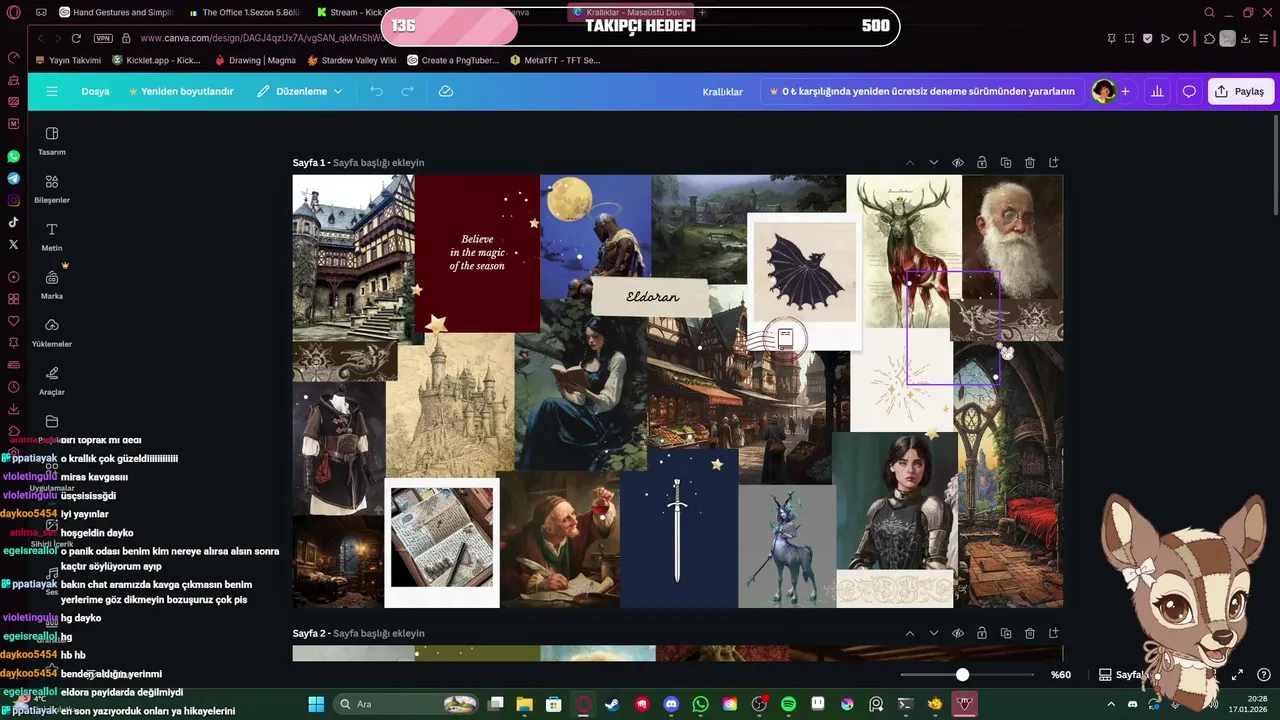The height and width of the screenshot is (720, 1280).
Task: Open Spotify from Windows taskbar
Action: (x=788, y=704)
